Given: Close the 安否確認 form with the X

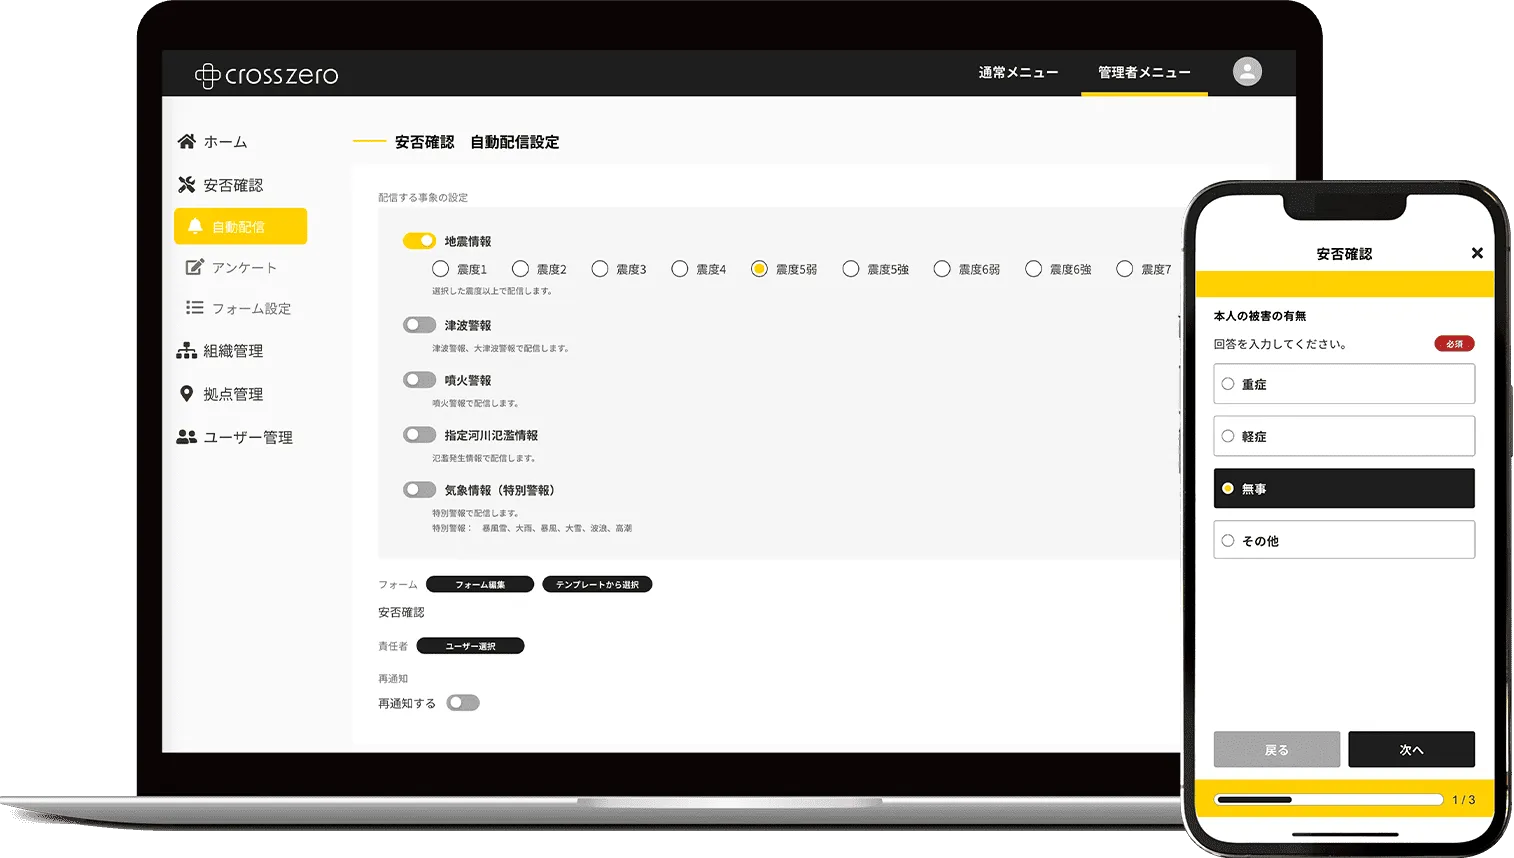Looking at the screenshot, I should coord(1477,253).
